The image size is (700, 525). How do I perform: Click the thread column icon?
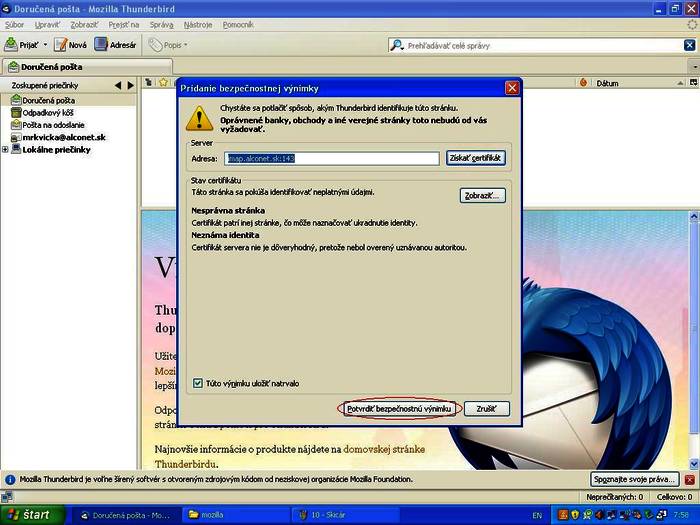(149, 83)
